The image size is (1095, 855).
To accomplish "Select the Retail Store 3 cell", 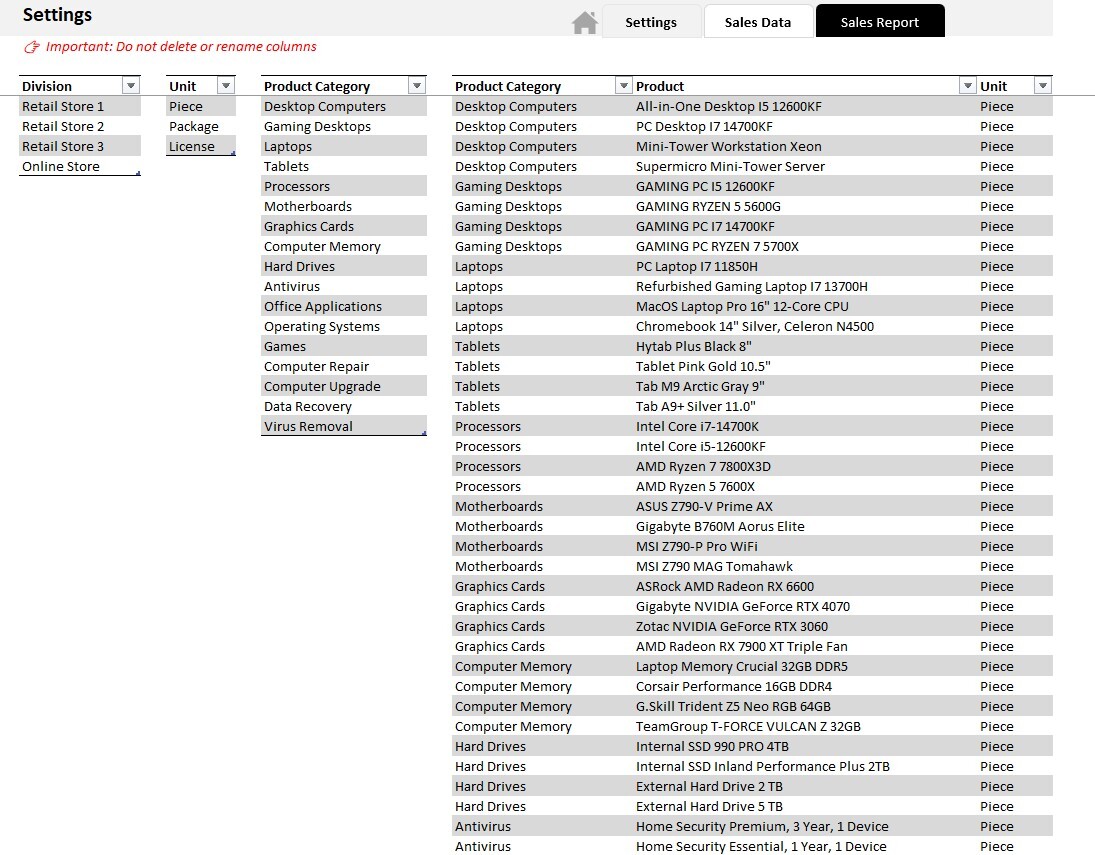I will [x=80, y=147].
